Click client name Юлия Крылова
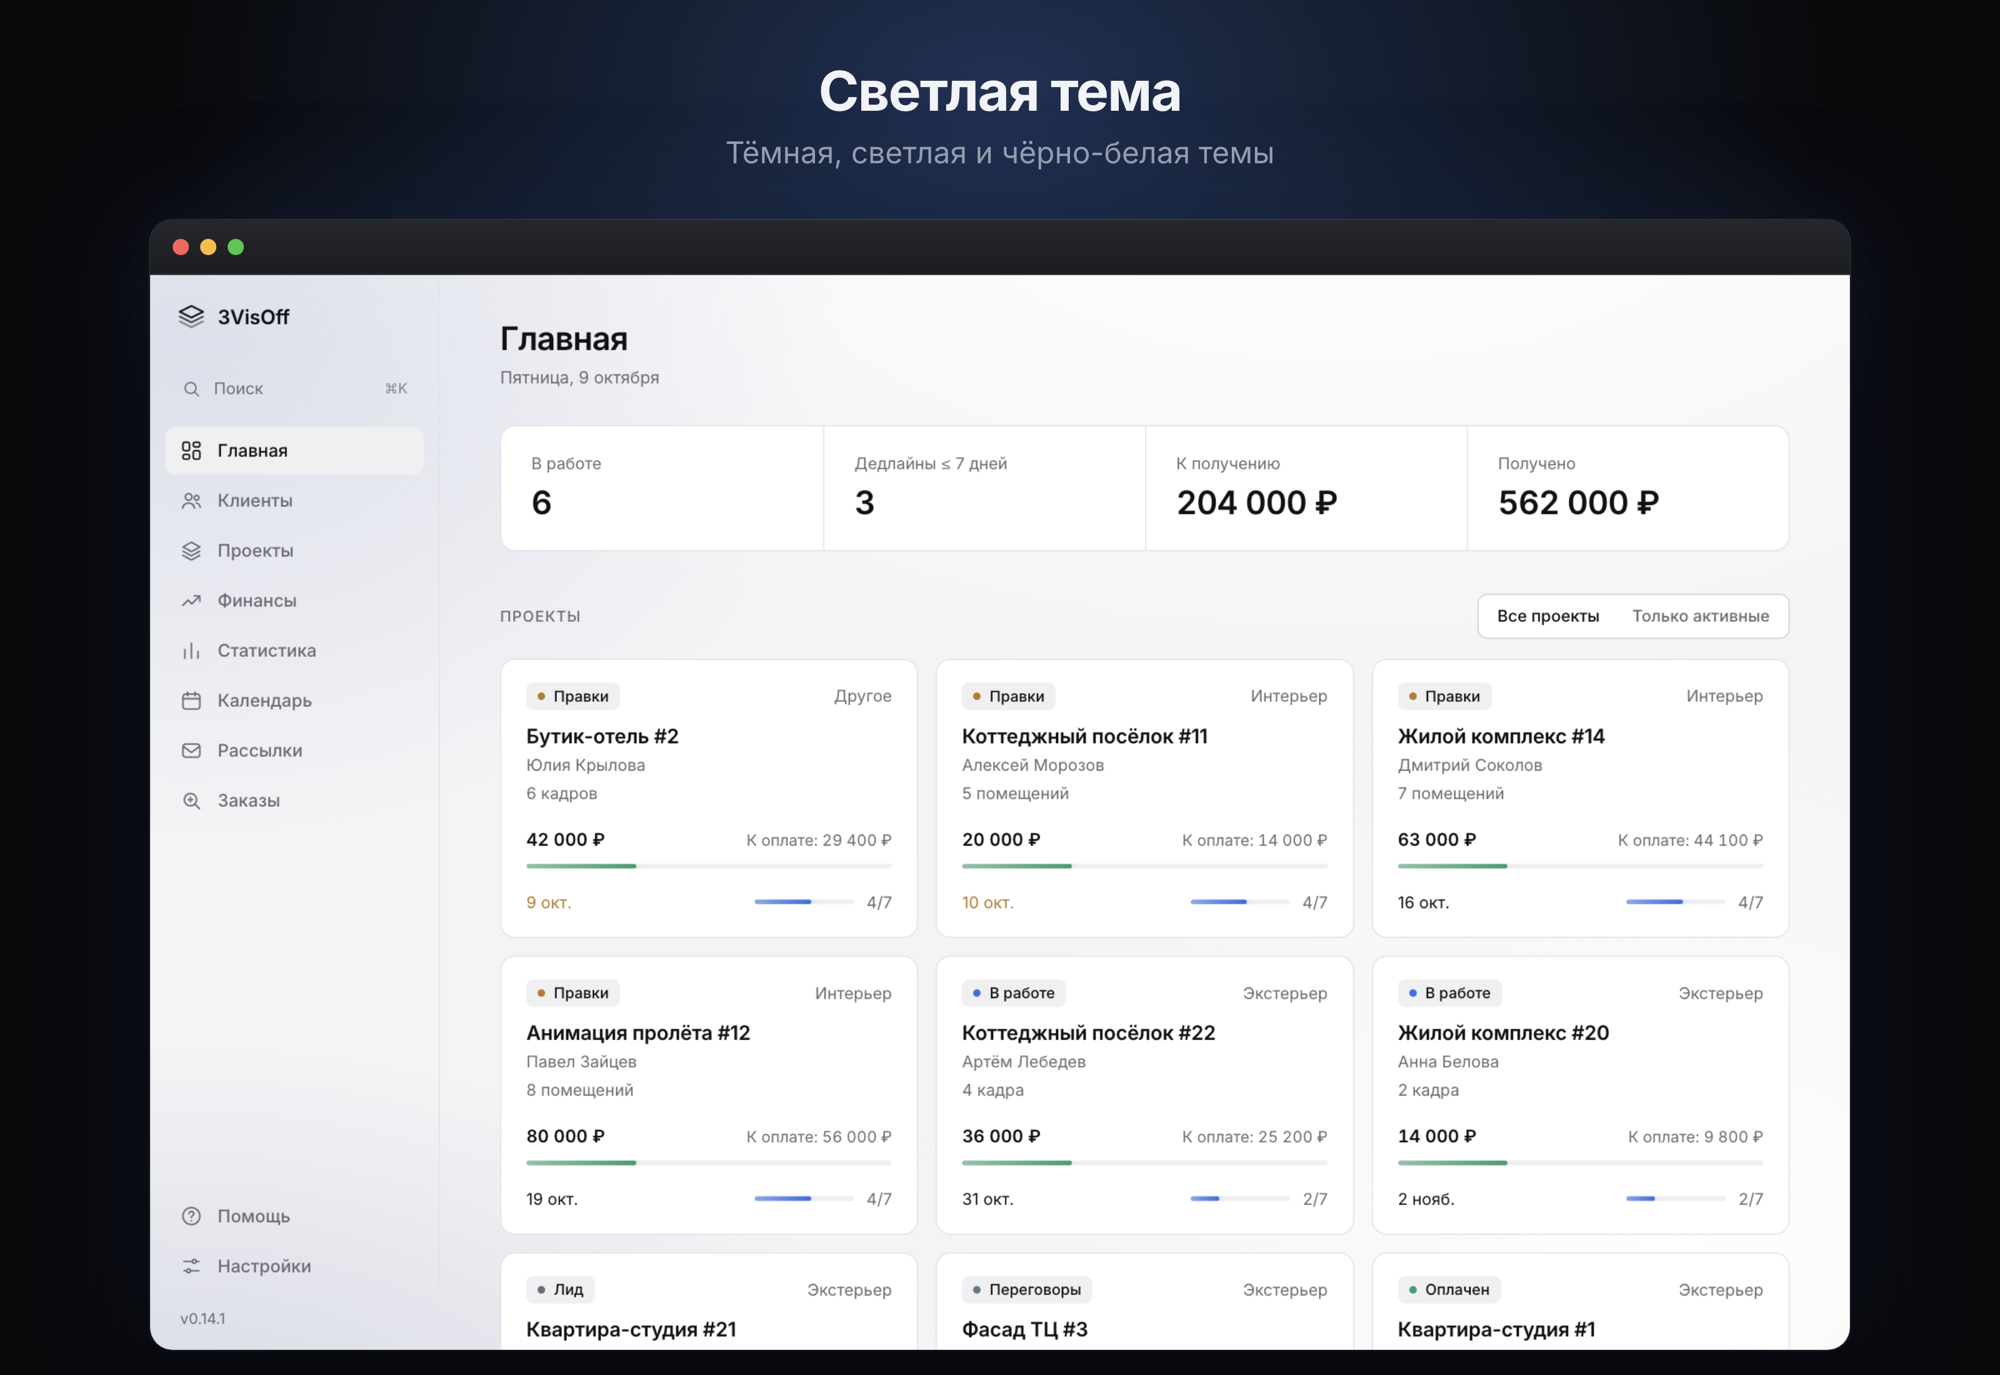This screenshot has height=1375, width=2000. coord(586,765)
